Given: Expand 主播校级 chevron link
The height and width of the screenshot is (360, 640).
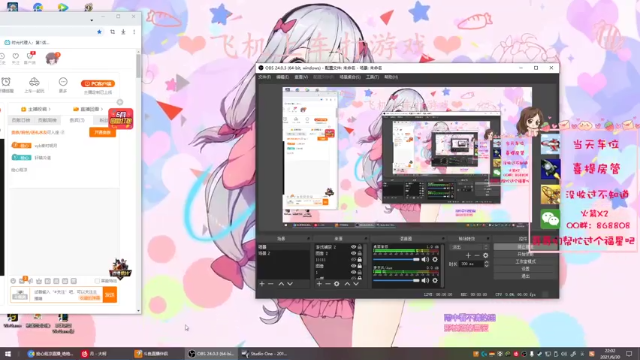Looking at the screenshot, I should [x=36, y=109].
